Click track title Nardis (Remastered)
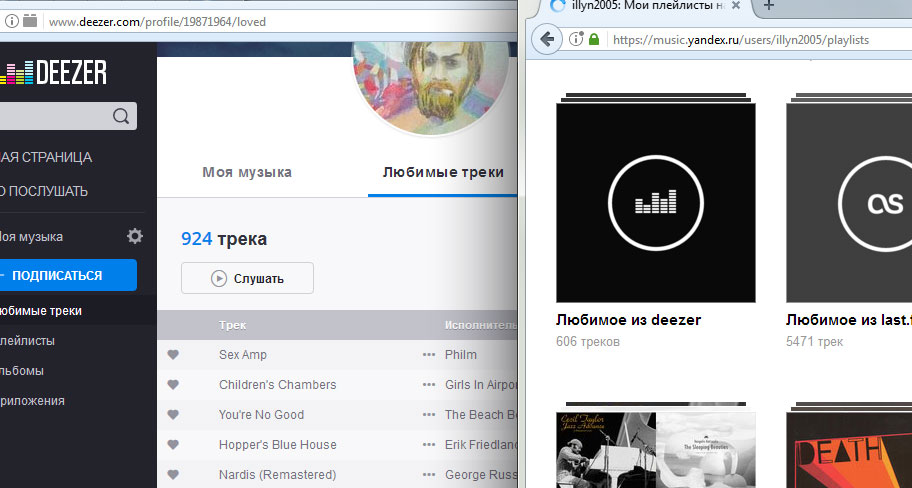The height and width of the screenshot is (488, 912). (x=277, y=475)
